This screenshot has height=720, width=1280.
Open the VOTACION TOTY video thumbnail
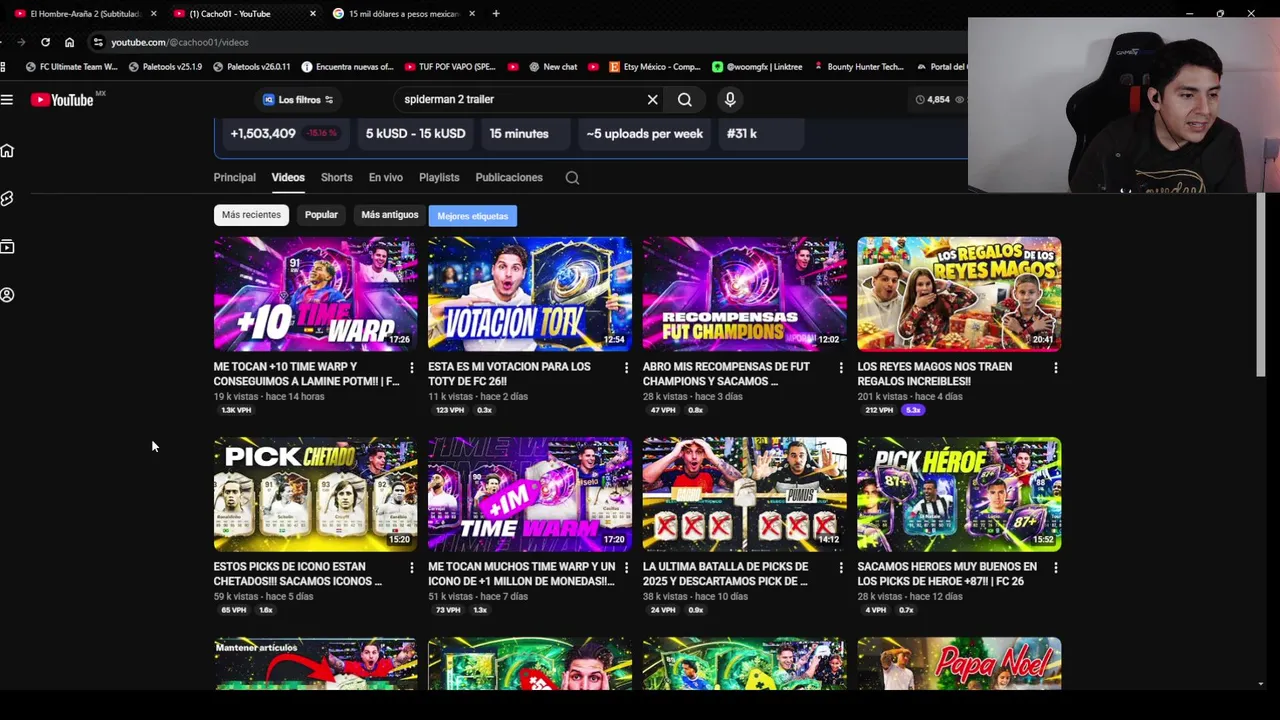(x=530, y=294)
